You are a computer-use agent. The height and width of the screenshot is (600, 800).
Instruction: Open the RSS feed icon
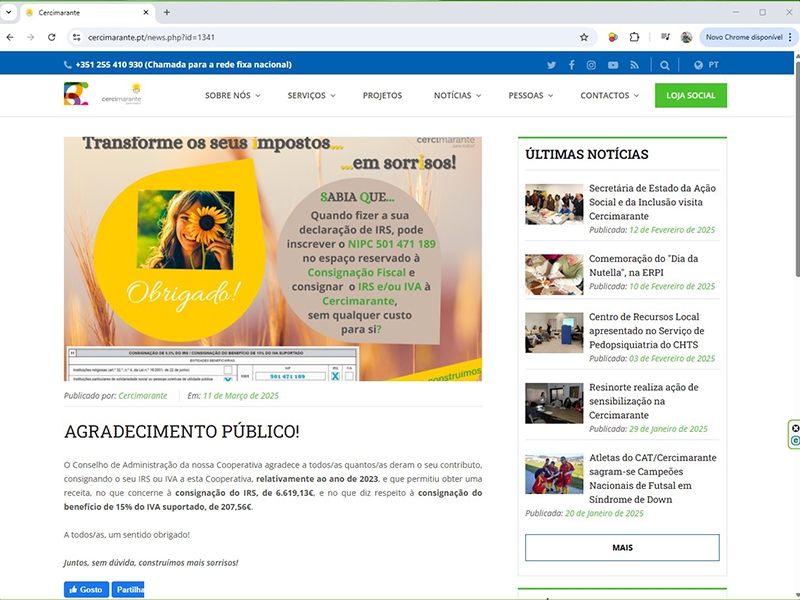[634, 65]
